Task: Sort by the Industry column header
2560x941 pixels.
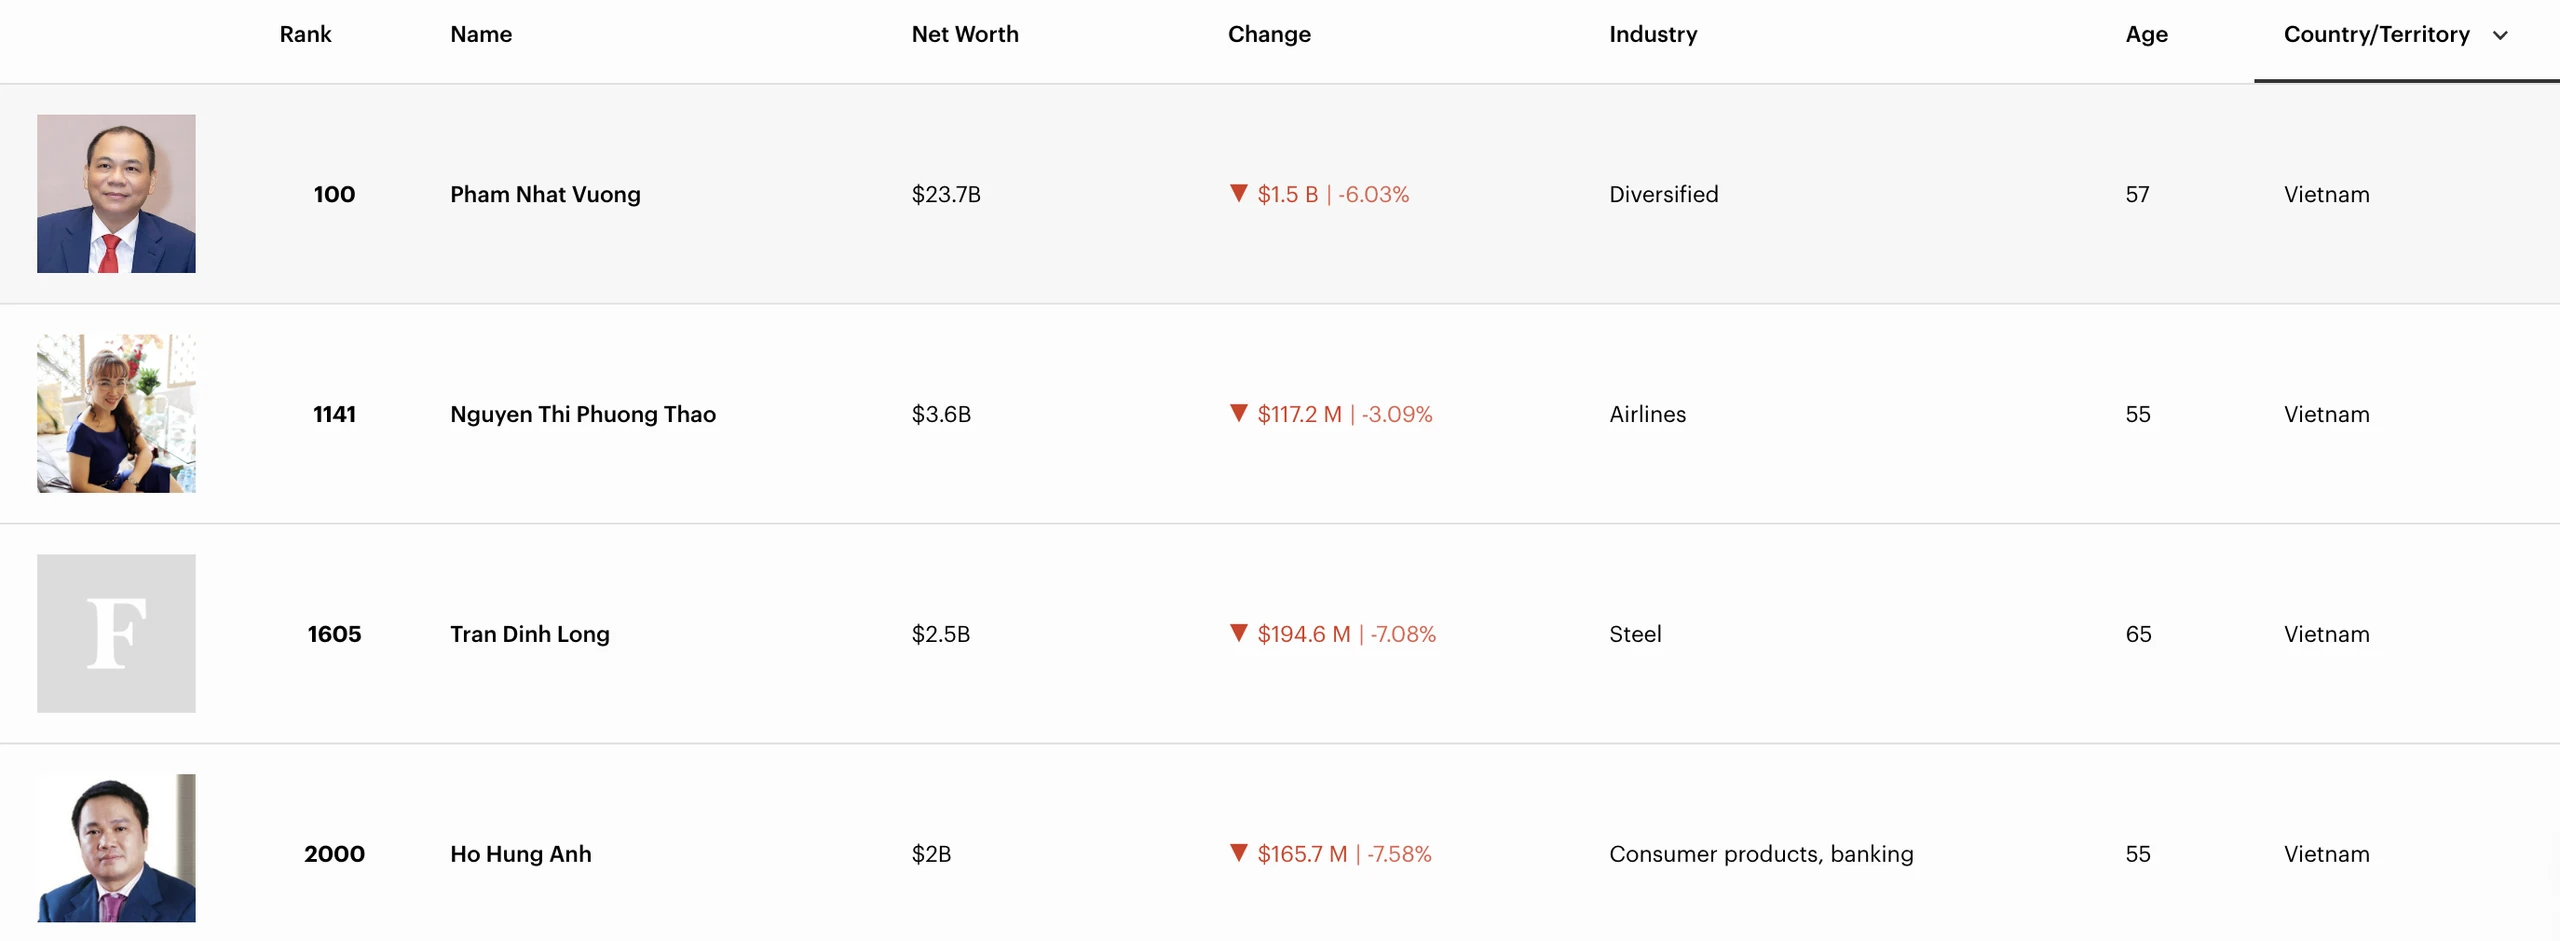Action: 1653,34
